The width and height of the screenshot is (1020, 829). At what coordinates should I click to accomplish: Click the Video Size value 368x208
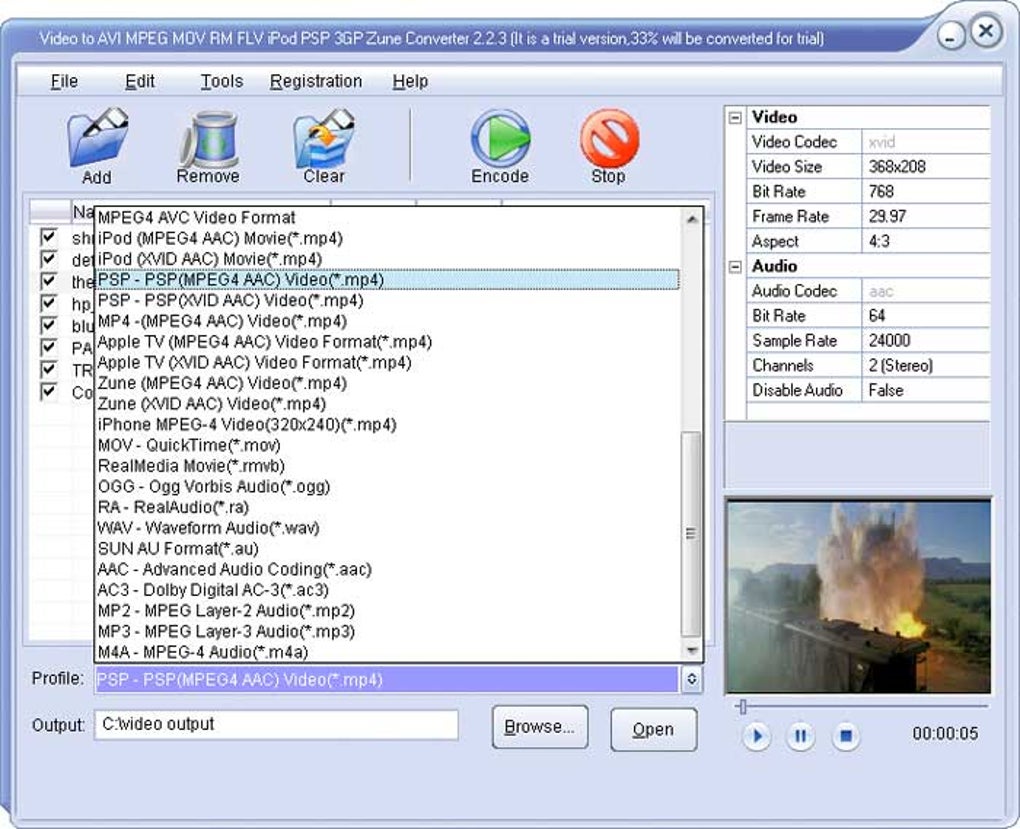896,167
